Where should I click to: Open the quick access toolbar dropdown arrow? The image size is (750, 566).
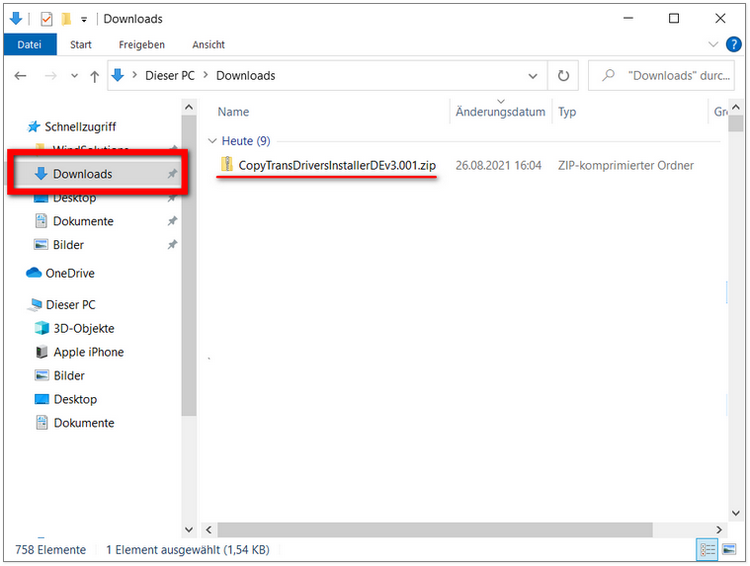(x=84, y=20)
